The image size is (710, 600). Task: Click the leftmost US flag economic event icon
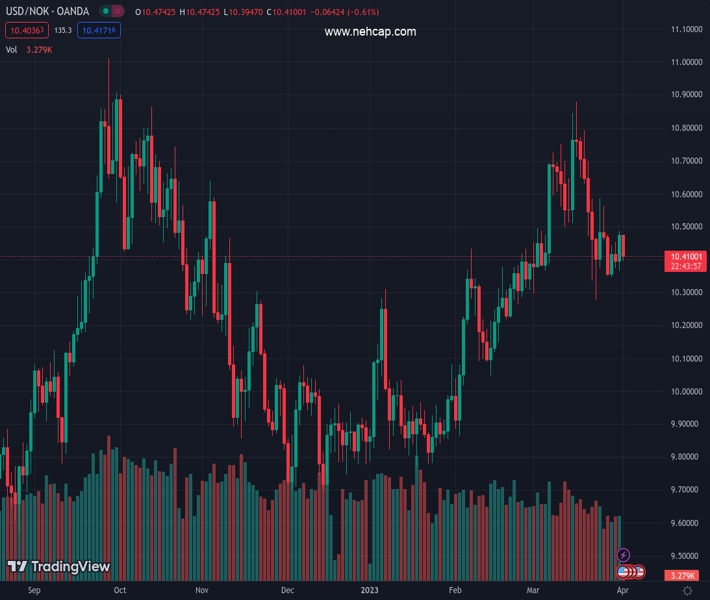(x=623, y=572)
